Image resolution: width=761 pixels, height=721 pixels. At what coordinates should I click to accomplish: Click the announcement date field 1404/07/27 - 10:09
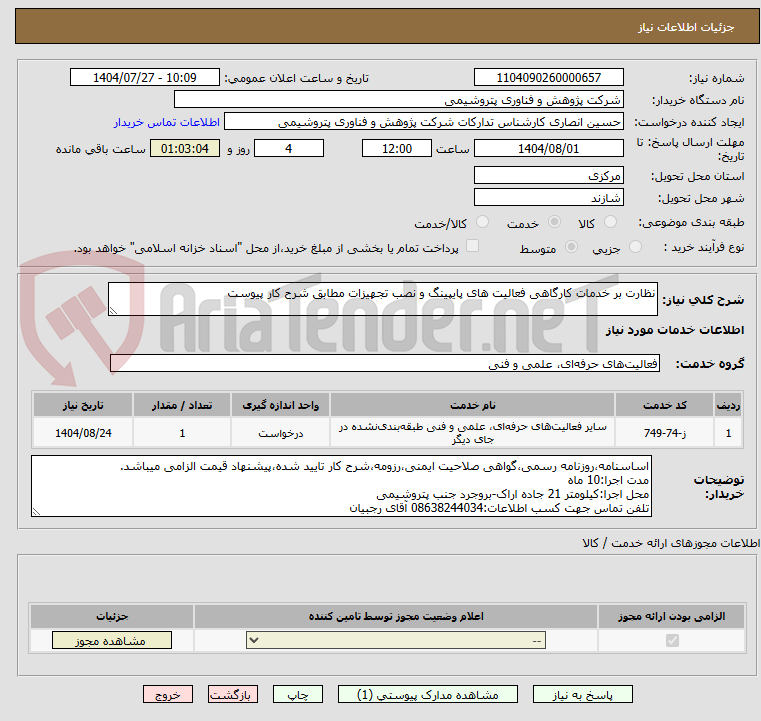145,78
